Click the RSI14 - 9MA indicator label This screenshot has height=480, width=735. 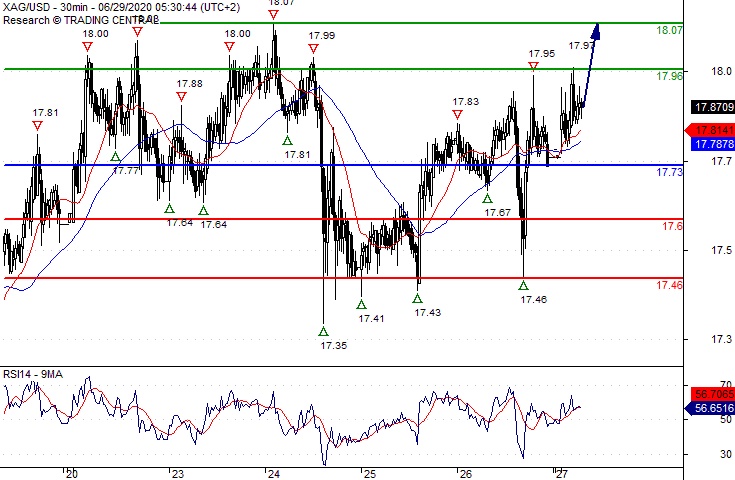click(33, 374)
